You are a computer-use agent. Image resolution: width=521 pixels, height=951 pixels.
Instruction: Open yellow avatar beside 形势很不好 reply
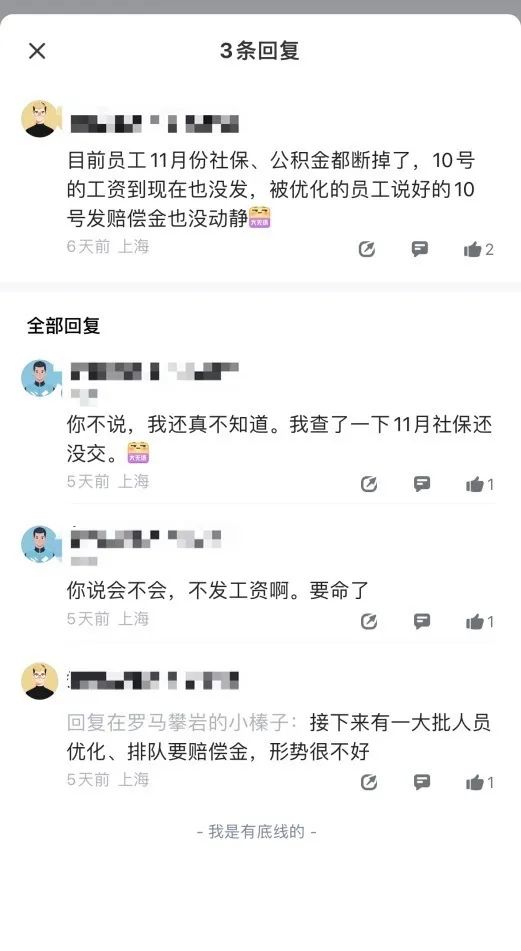pos(40,680)
